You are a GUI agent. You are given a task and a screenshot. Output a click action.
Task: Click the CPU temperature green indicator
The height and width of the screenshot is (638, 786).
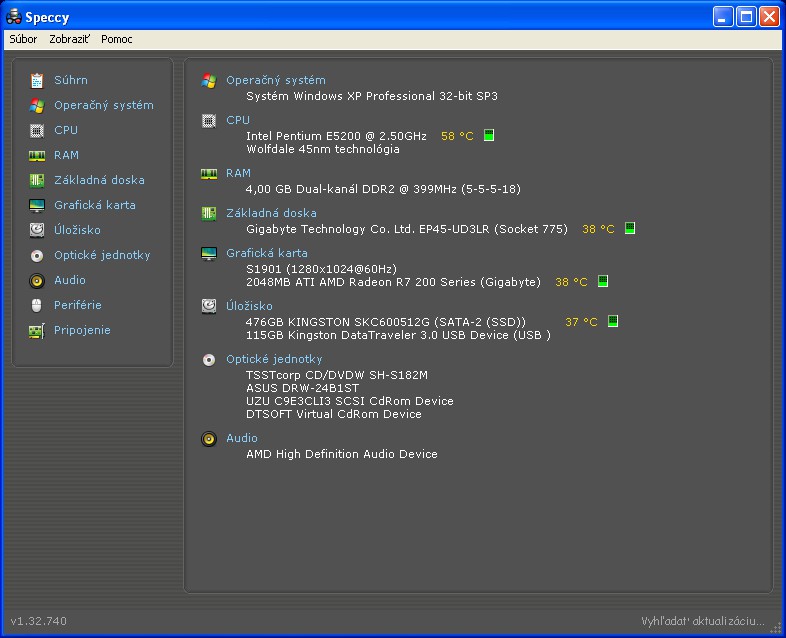[489, 136]
